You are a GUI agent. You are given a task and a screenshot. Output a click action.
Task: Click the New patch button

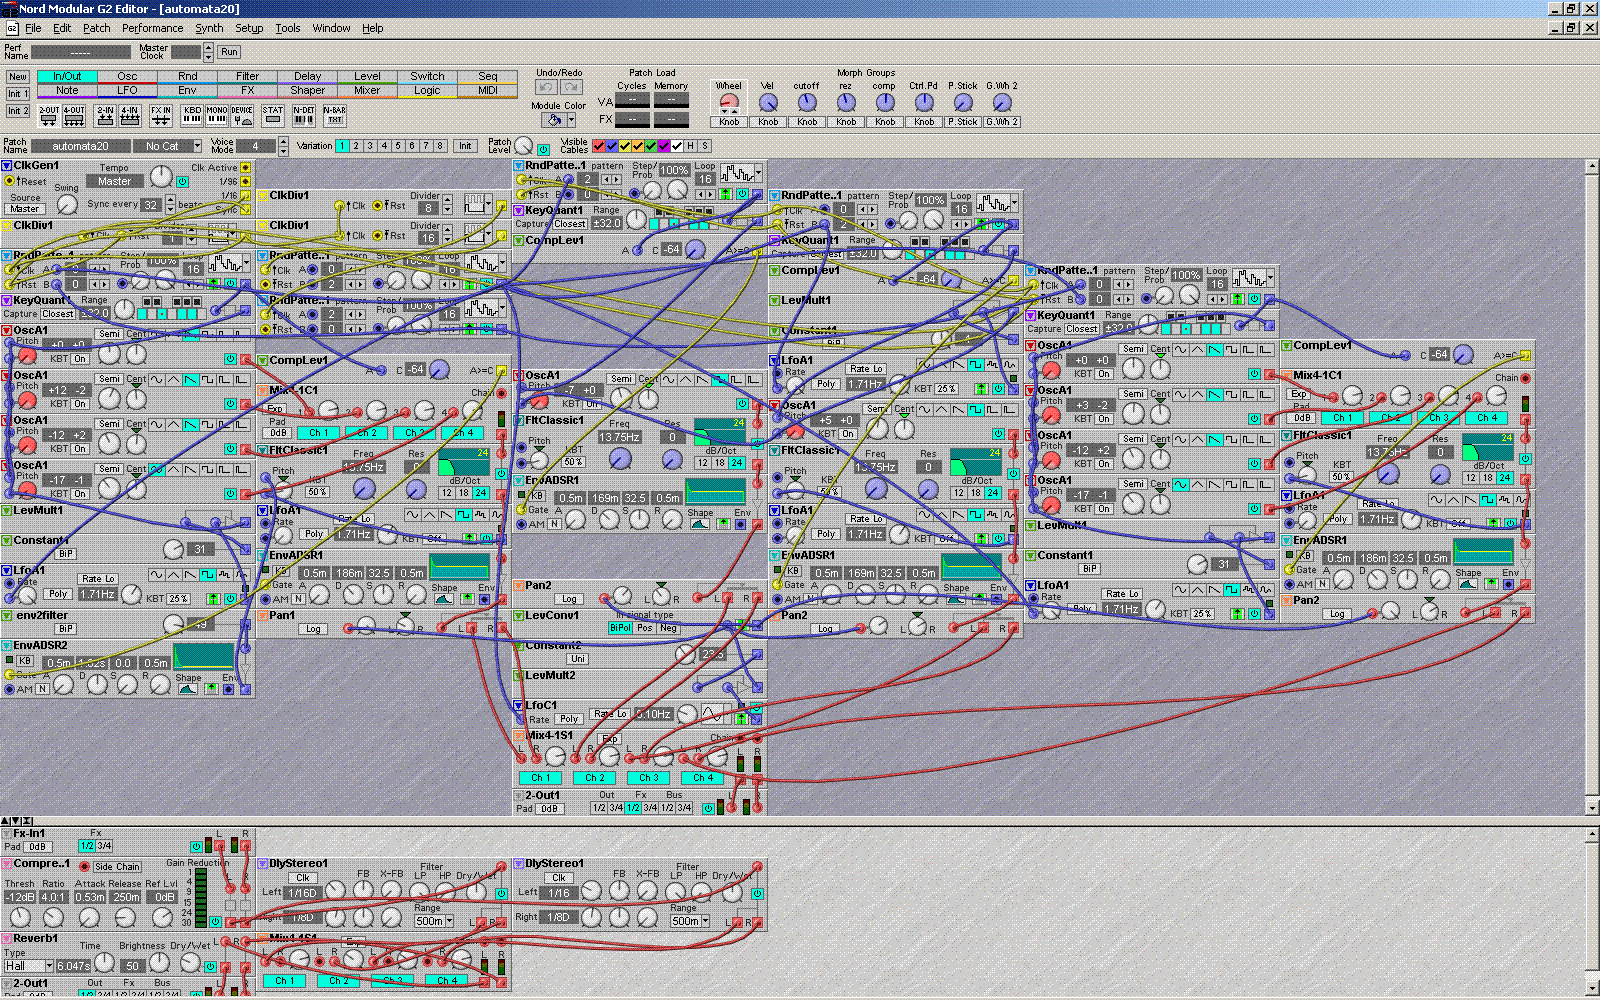pos(17,77)
